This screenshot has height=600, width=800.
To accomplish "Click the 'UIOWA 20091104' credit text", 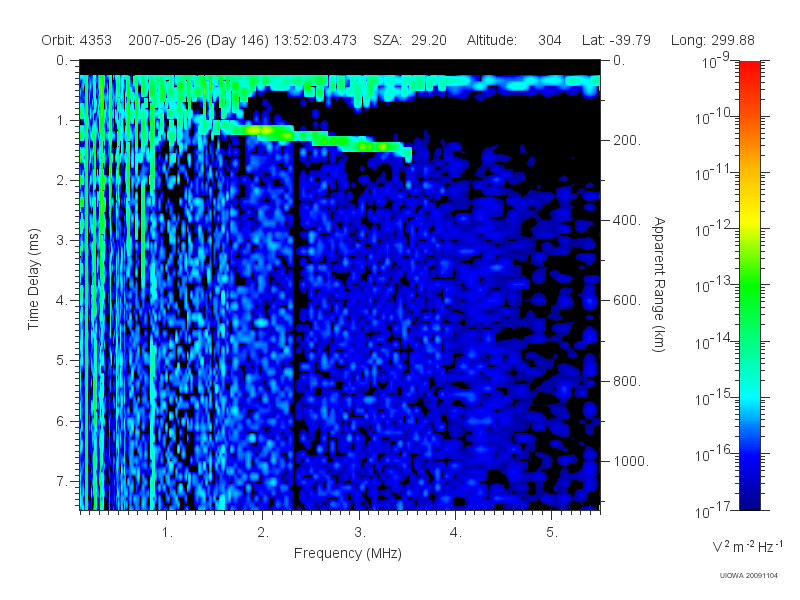I will [x=748, y=576].
